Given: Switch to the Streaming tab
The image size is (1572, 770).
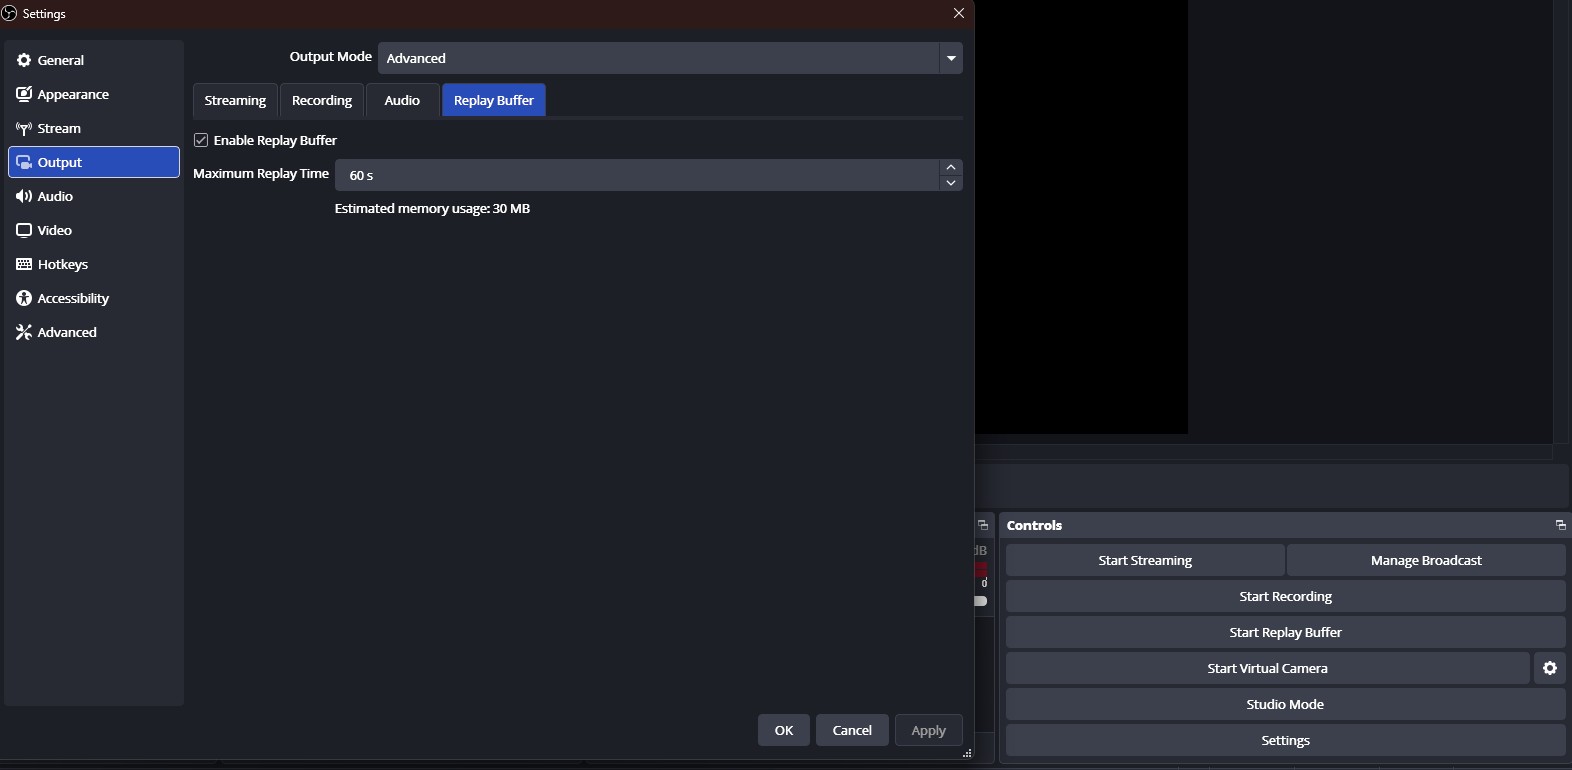Looking at the screenshot, I should point(235,100).
